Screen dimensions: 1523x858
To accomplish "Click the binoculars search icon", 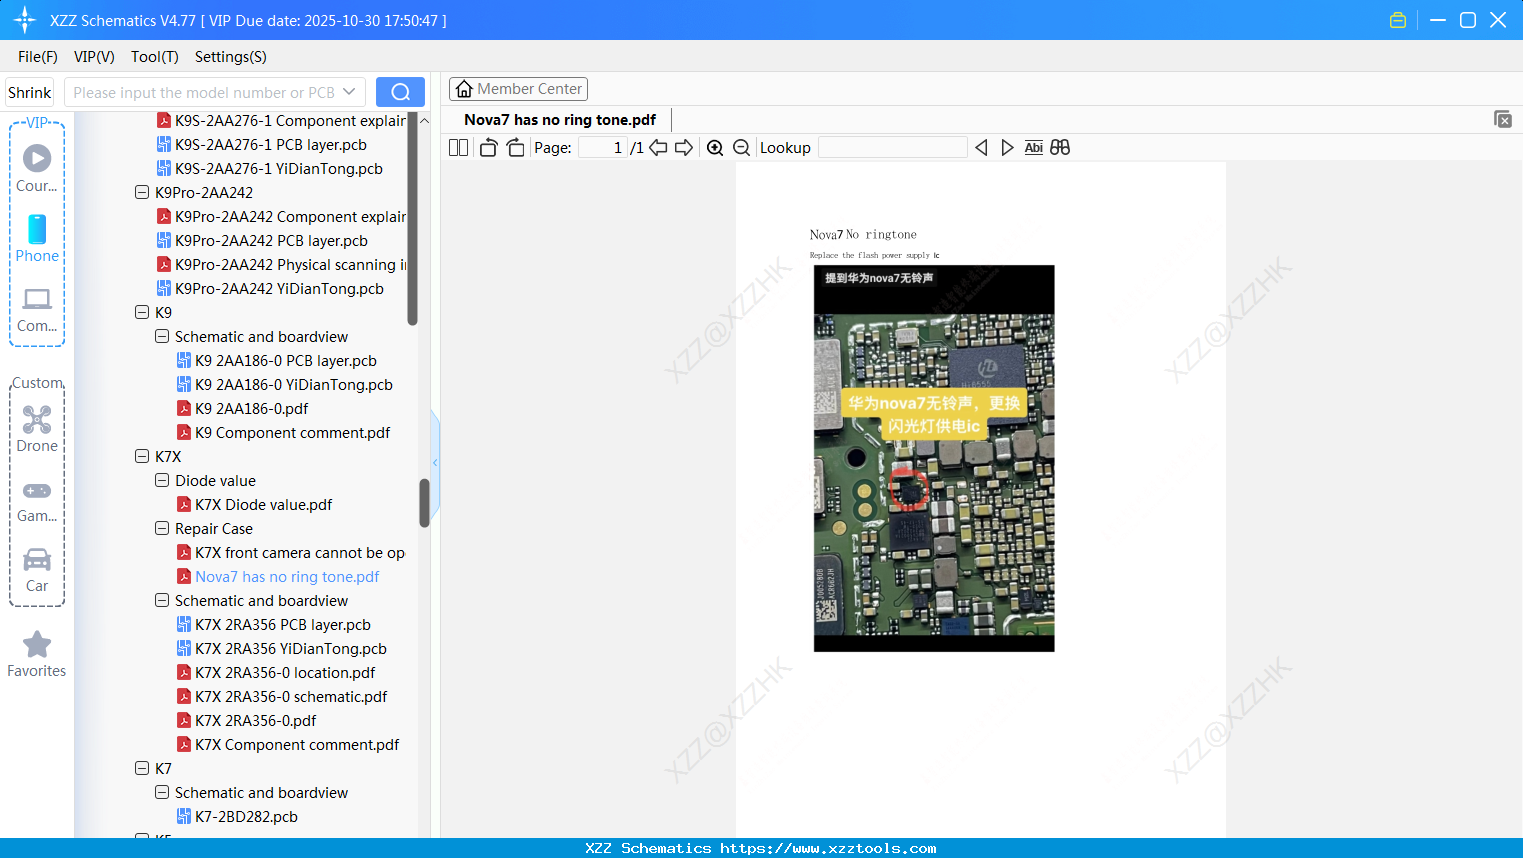I will click(x=1060, y=148).
